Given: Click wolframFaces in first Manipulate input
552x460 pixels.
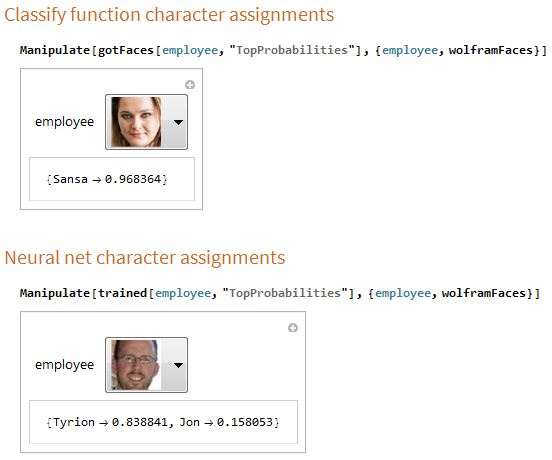Looking at the screenshot, I should (491, 50).
